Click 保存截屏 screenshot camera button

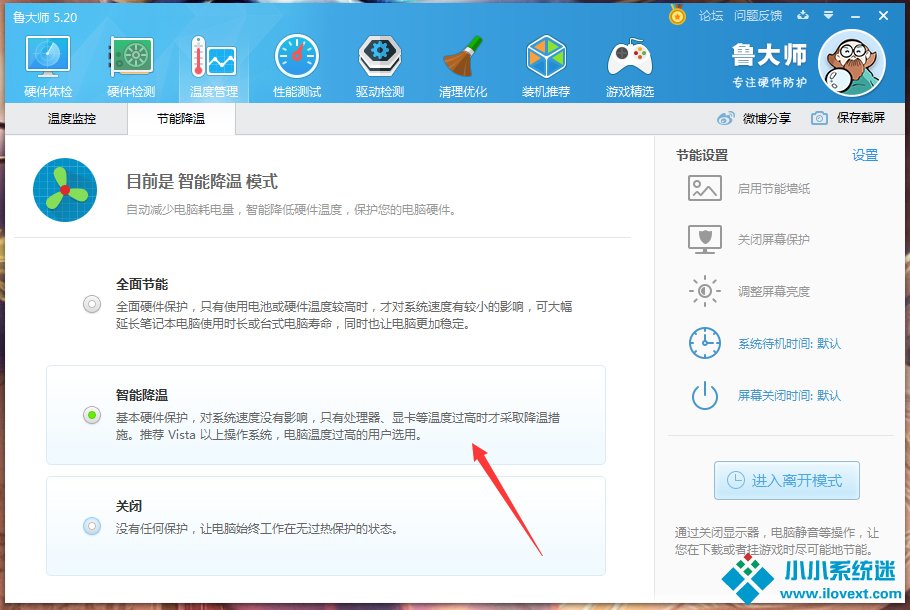[848, 118]
